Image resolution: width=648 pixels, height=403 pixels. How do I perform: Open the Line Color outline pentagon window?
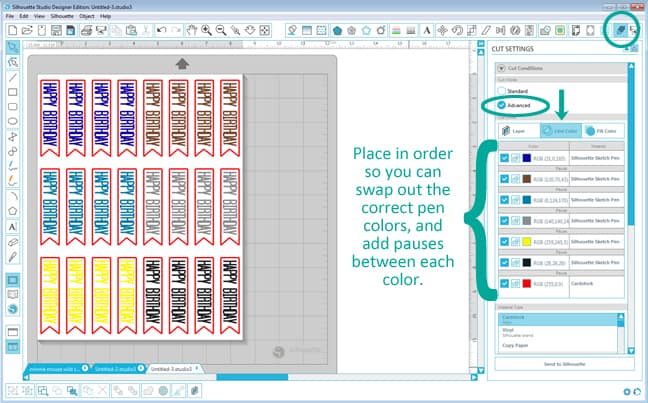[366, 30]
